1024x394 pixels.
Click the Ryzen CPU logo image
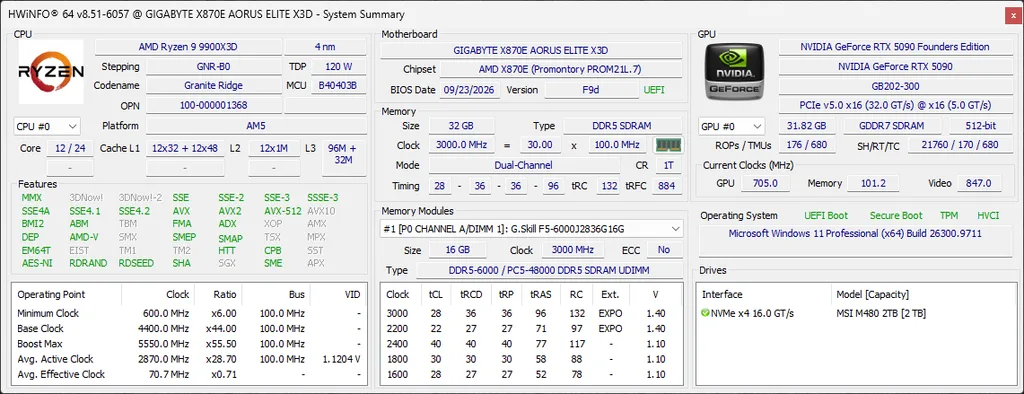coord(51,72)
